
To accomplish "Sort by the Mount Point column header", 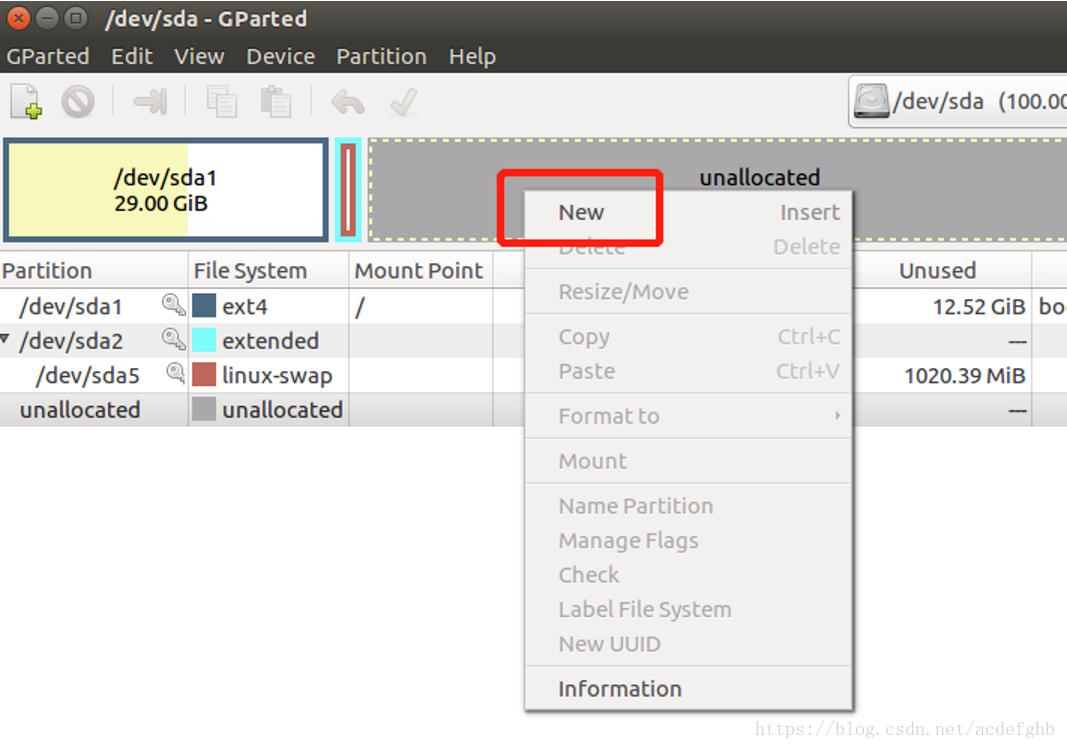I will (421, 271).
